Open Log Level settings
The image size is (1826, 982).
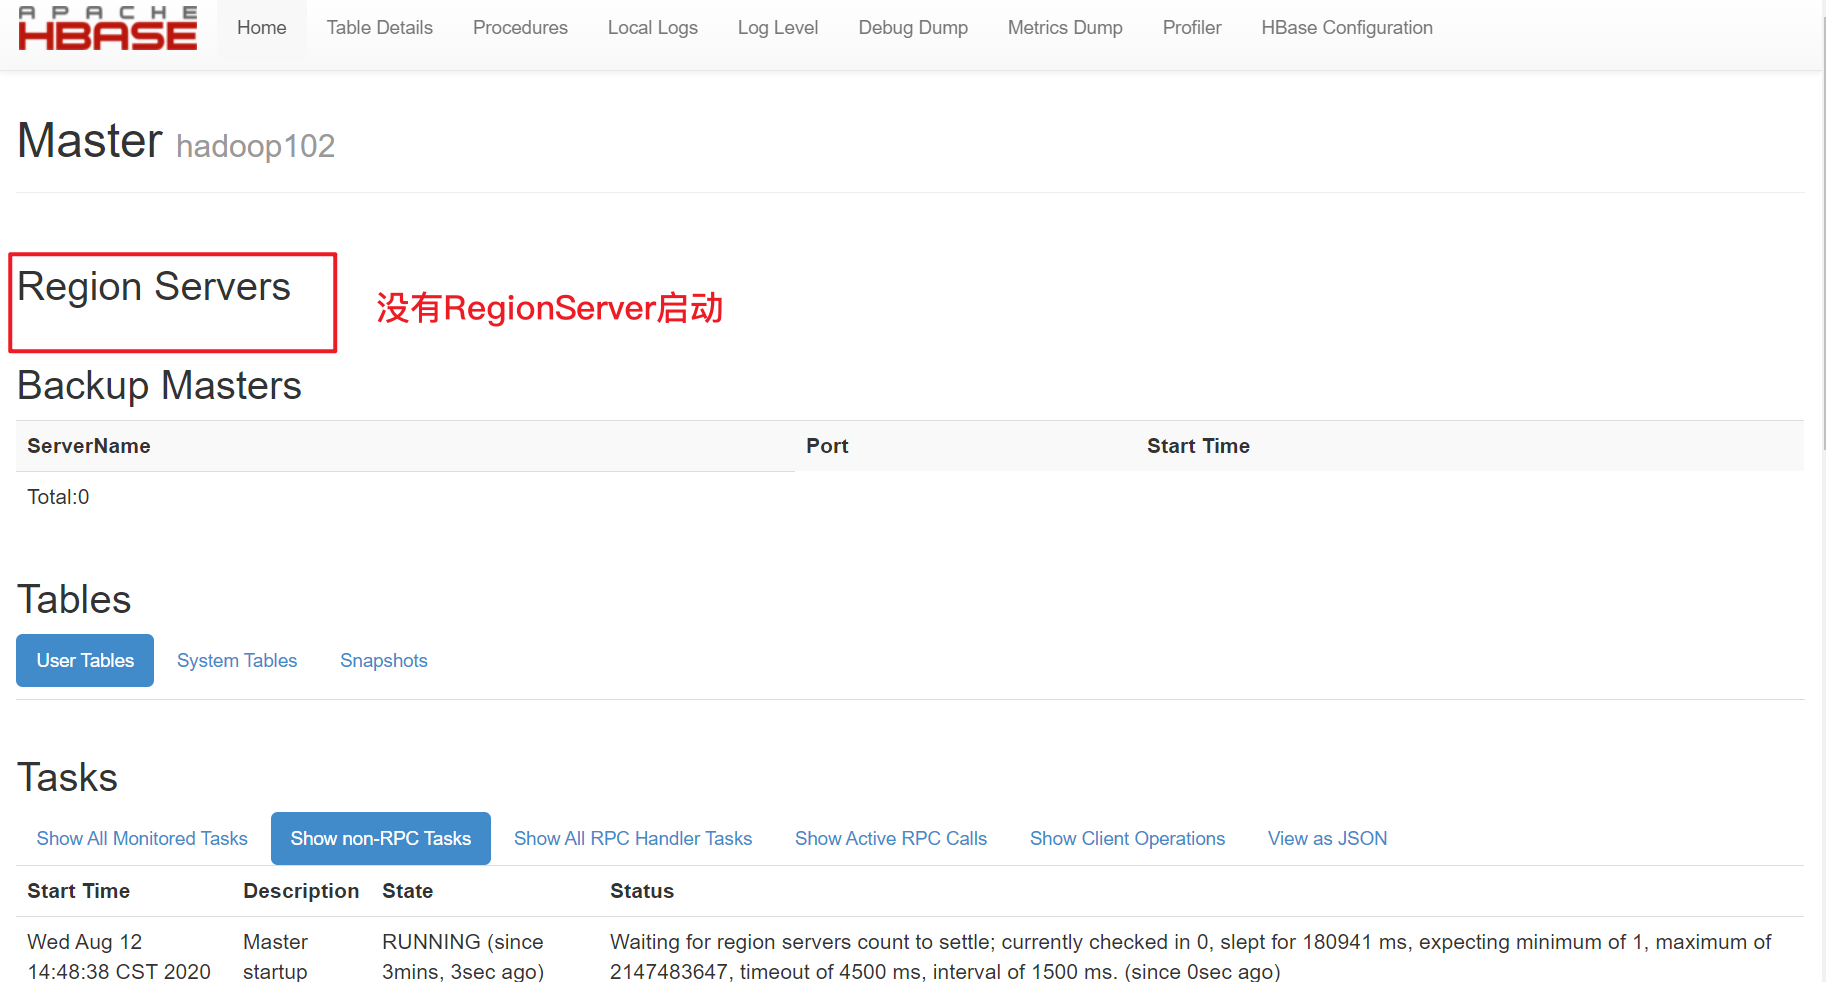pos(777,28)
